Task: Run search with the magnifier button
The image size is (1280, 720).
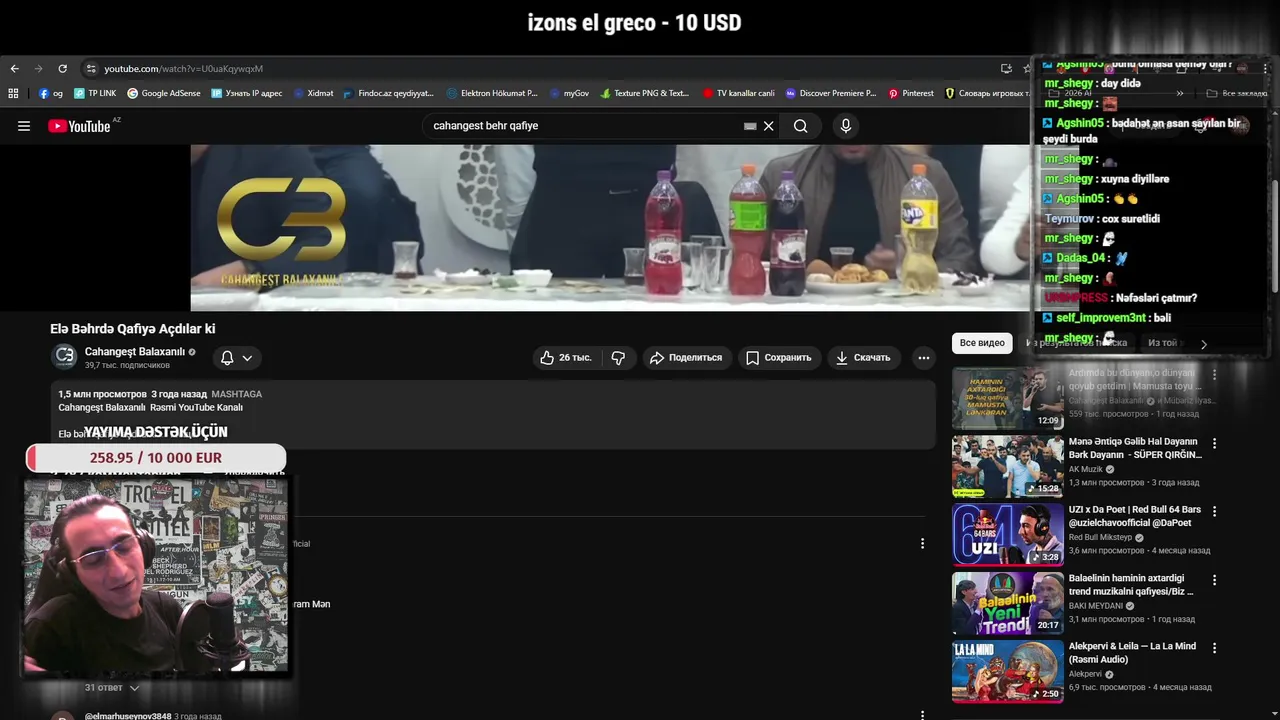Action: tap(800, 126)
